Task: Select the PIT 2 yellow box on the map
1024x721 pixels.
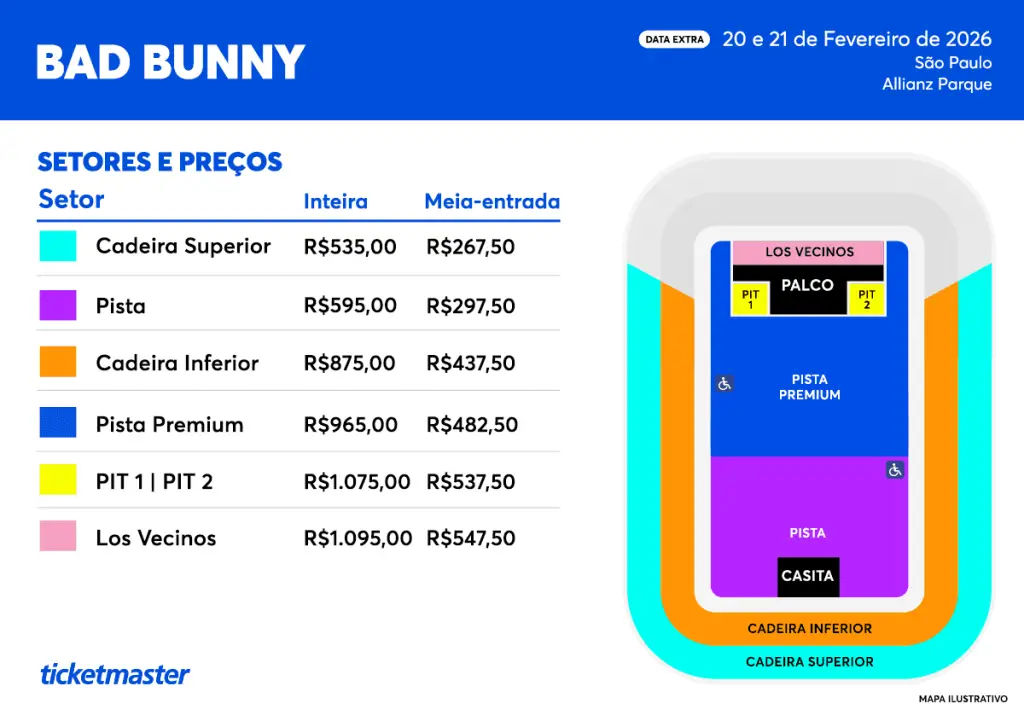Action: pos(866,299)
